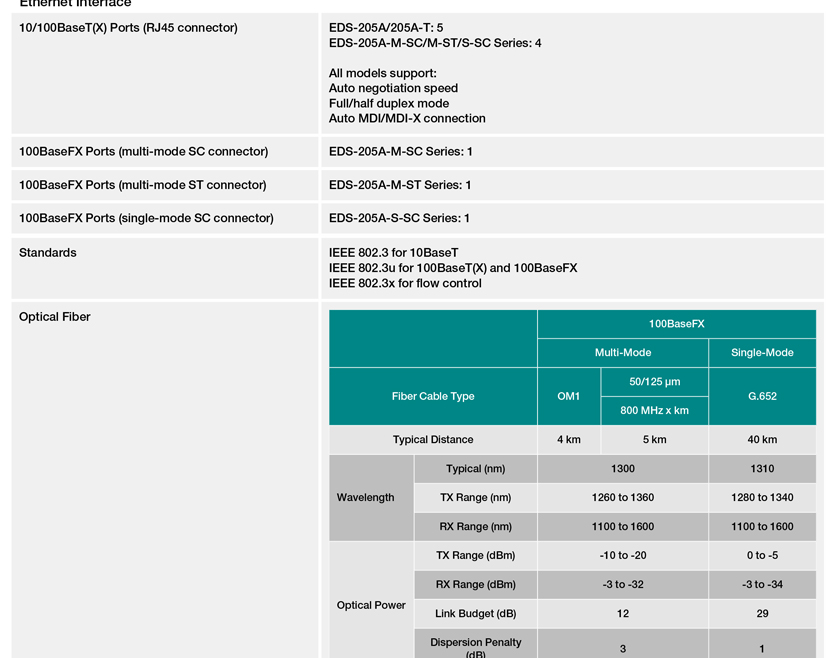Click Single-Mode dispersion penalty value '1'
Image resolution: width=830 pixels, height=658 pixels.
[x=762, y=648]
